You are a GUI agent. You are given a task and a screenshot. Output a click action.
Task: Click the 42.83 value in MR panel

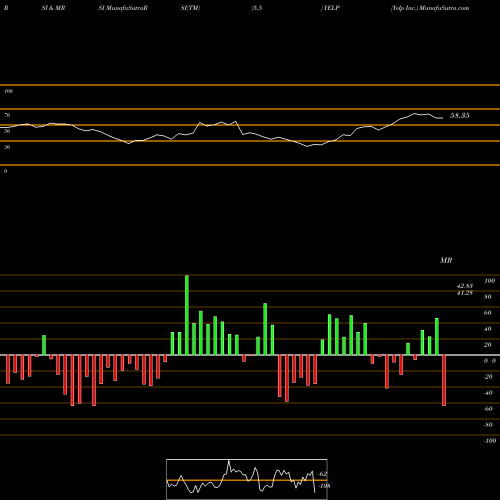(x=465, y=286)
